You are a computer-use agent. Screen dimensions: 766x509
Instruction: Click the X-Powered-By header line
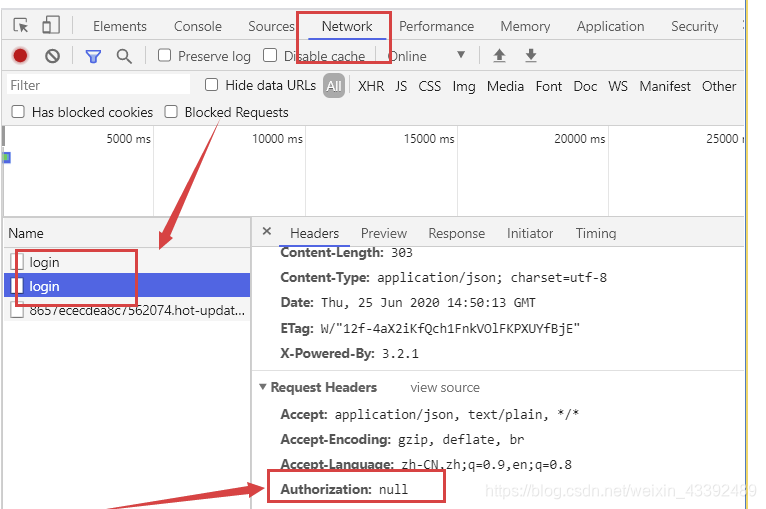point(349,353)
